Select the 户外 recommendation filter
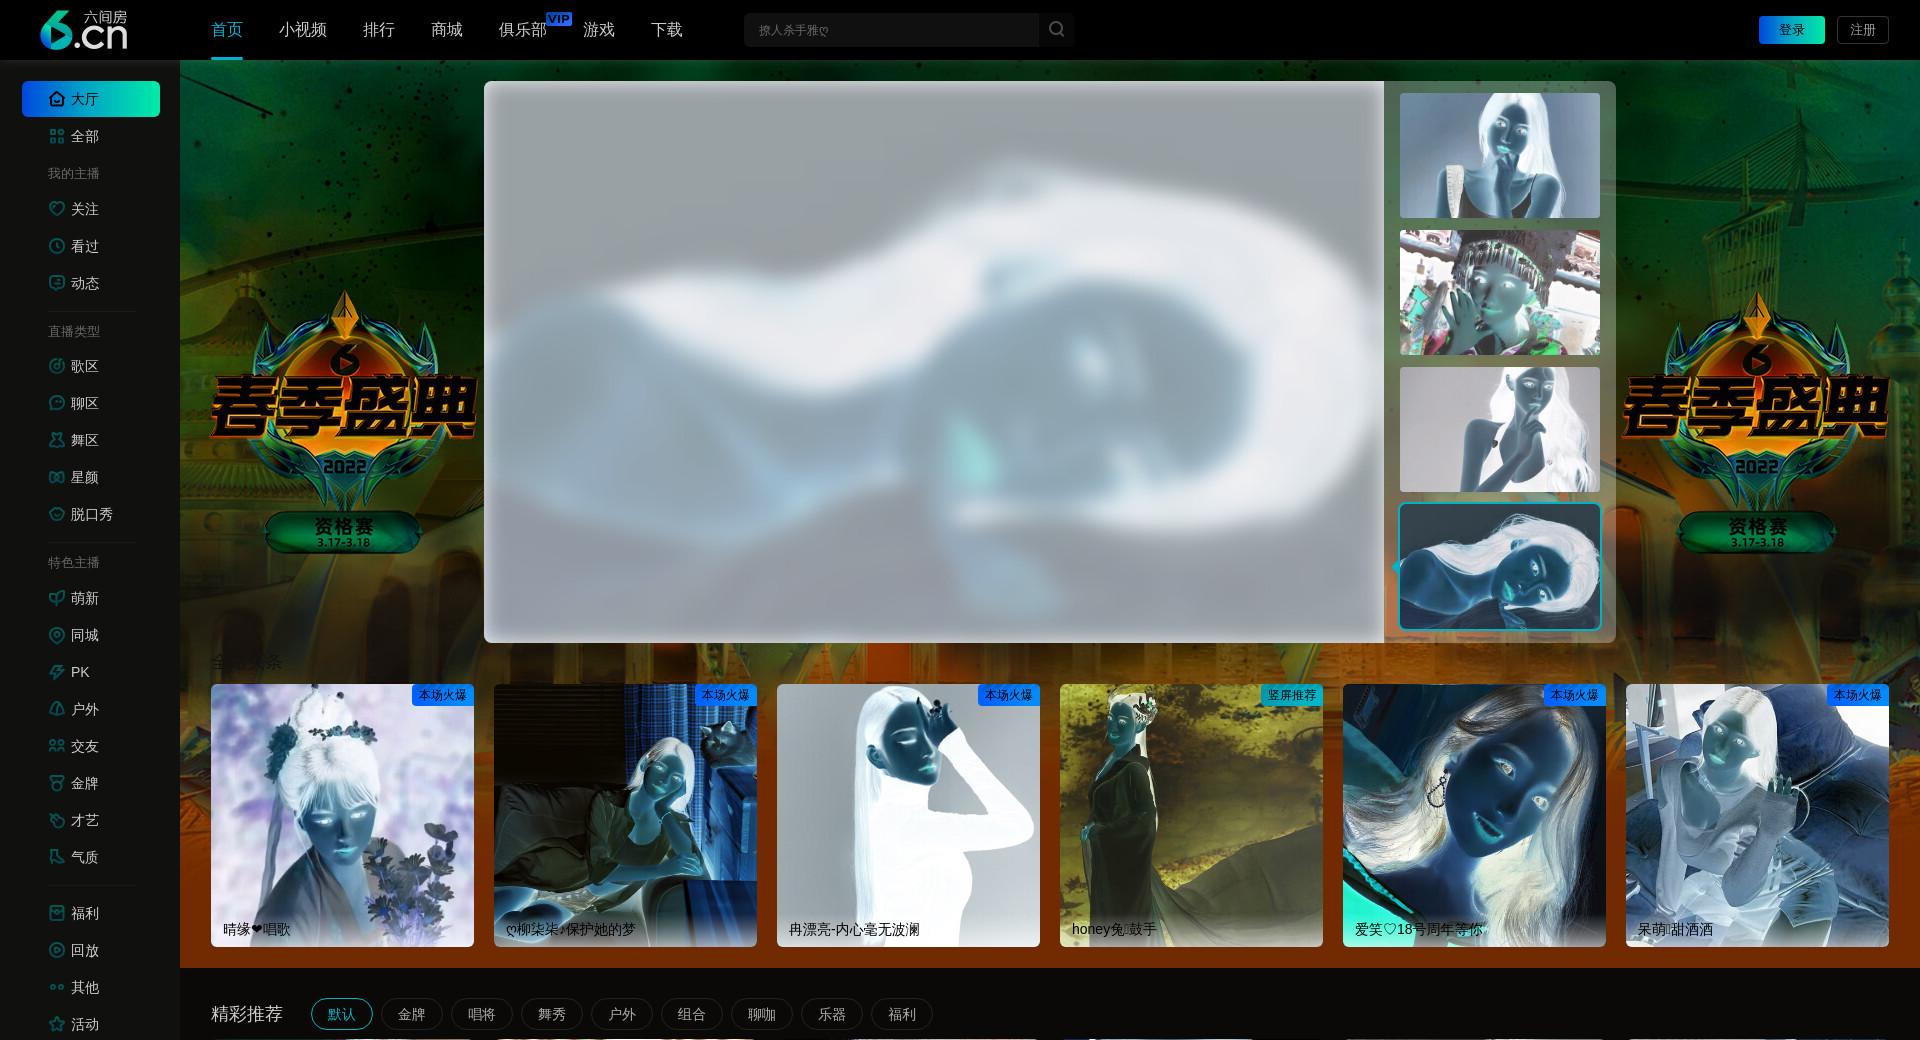The image size is (1920, 1040). point(622,1014)
